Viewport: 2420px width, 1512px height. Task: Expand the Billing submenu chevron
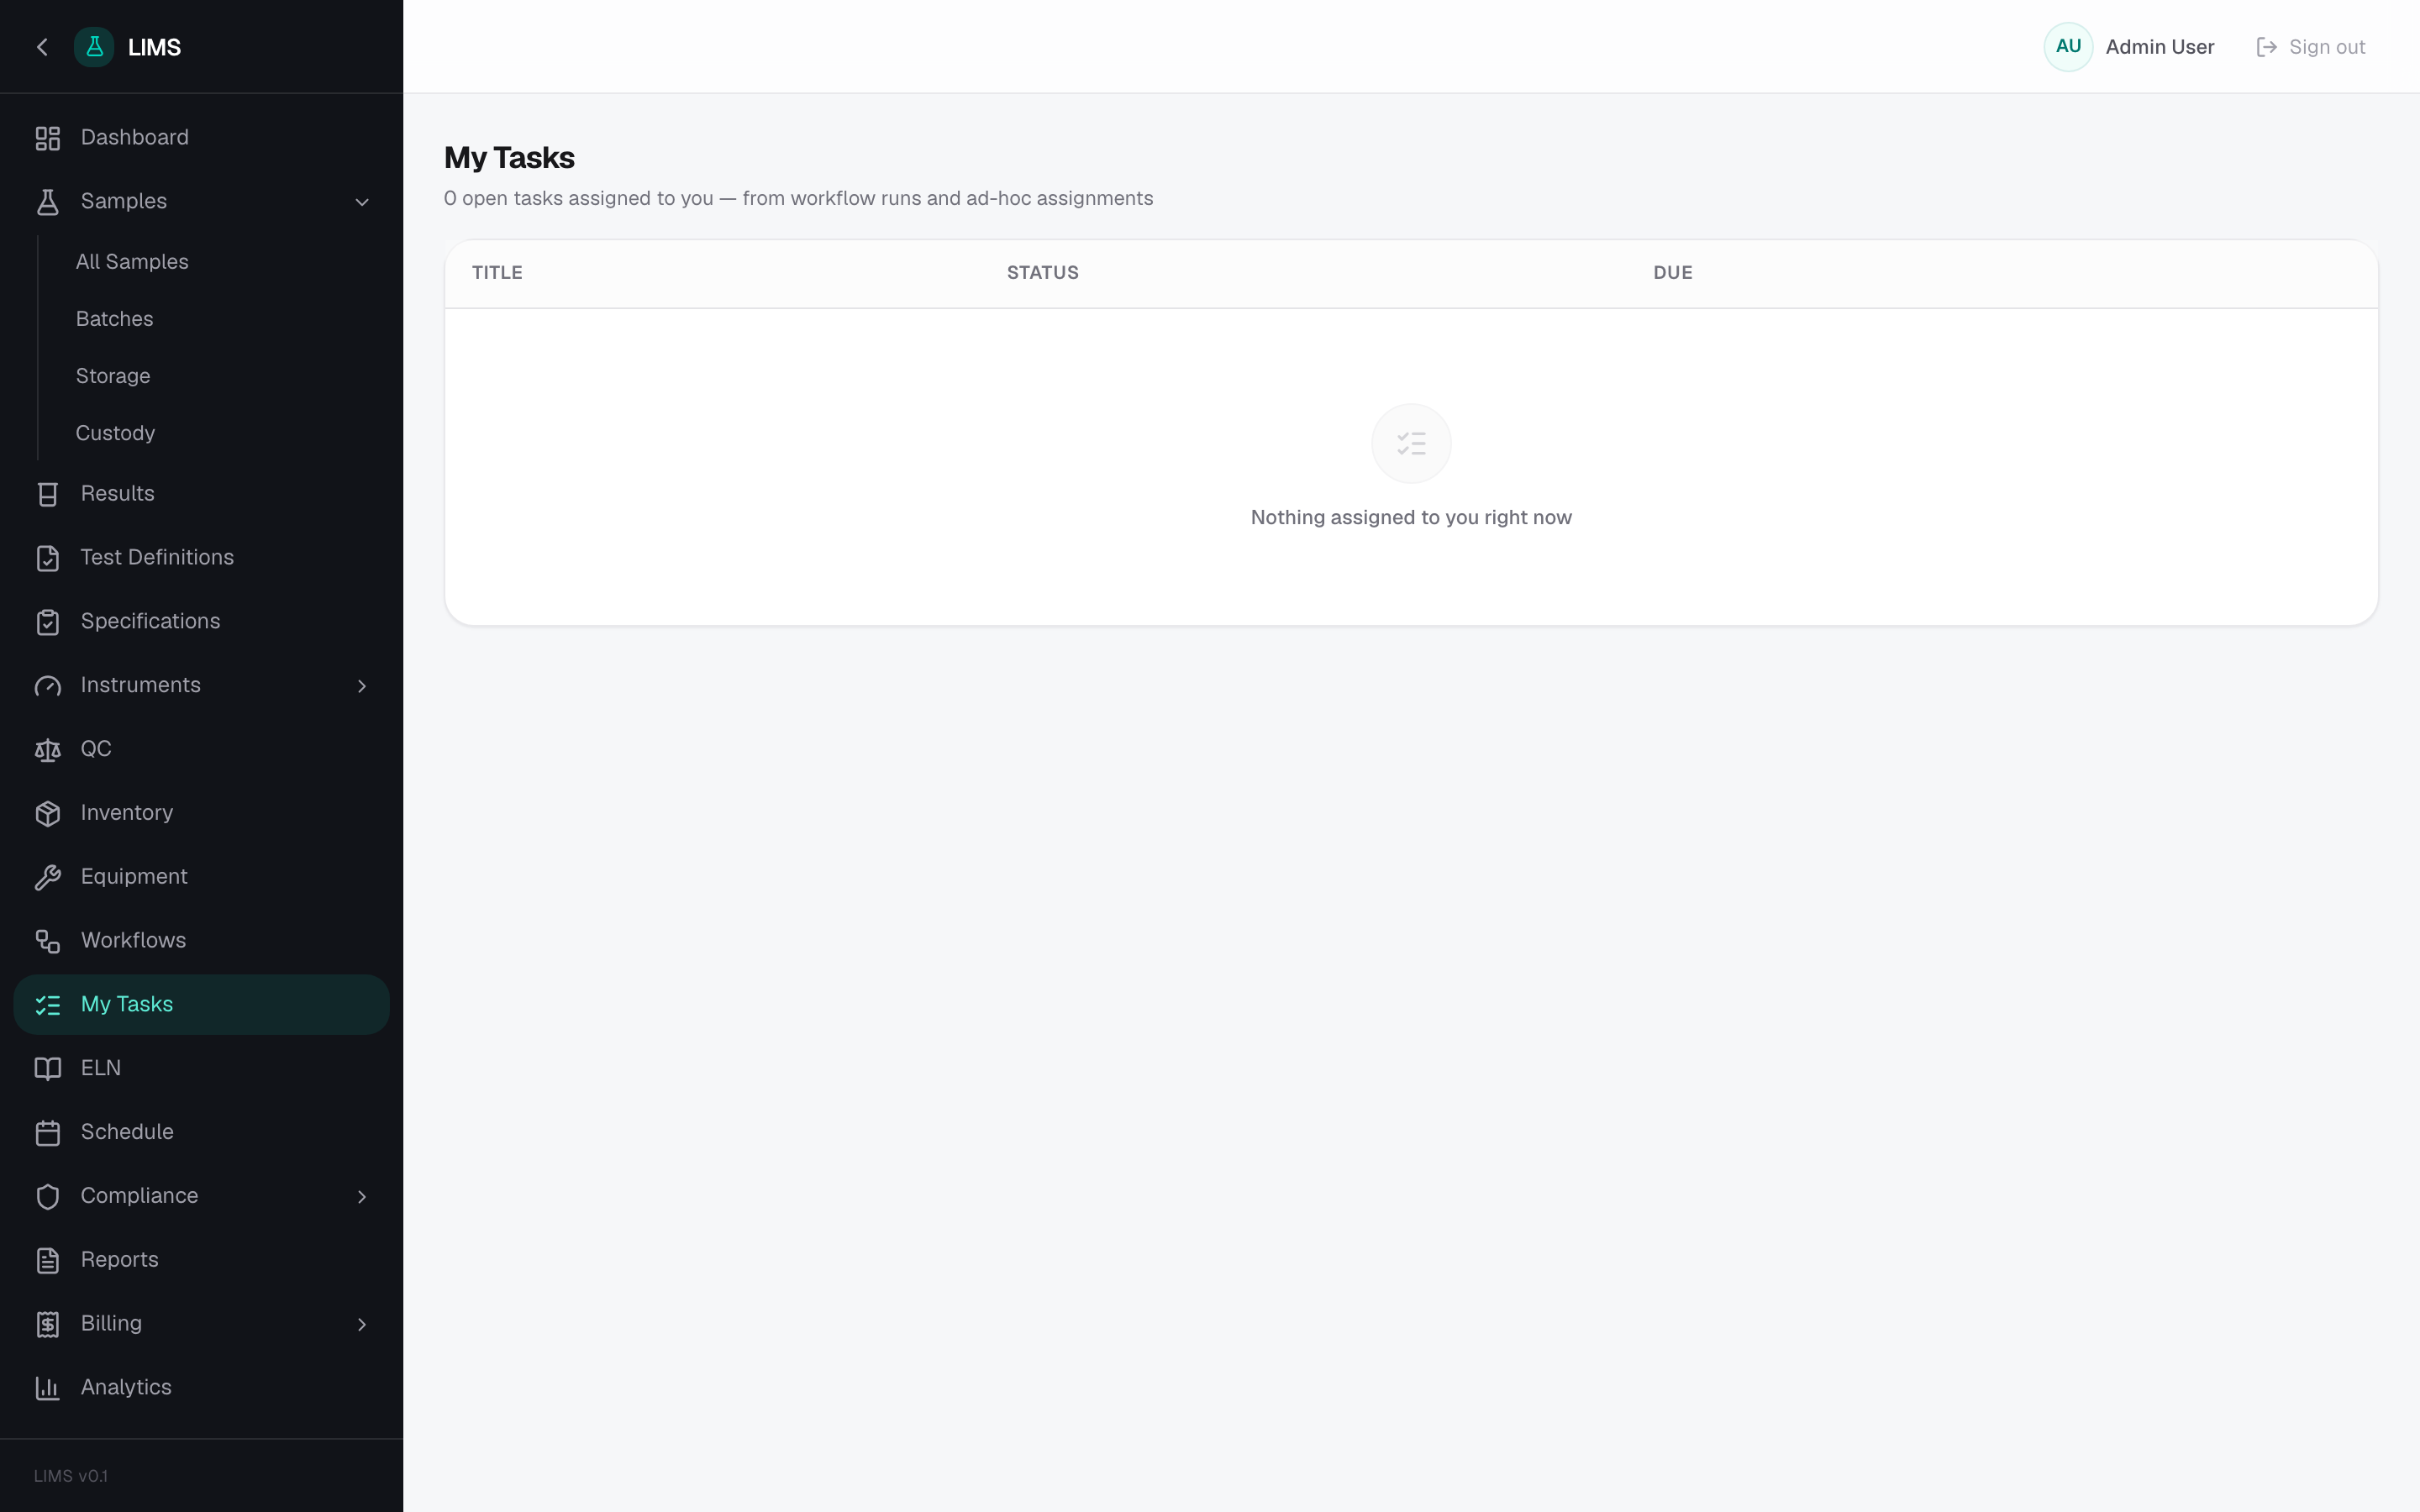pyautogui.click(x=362, y=1324)
